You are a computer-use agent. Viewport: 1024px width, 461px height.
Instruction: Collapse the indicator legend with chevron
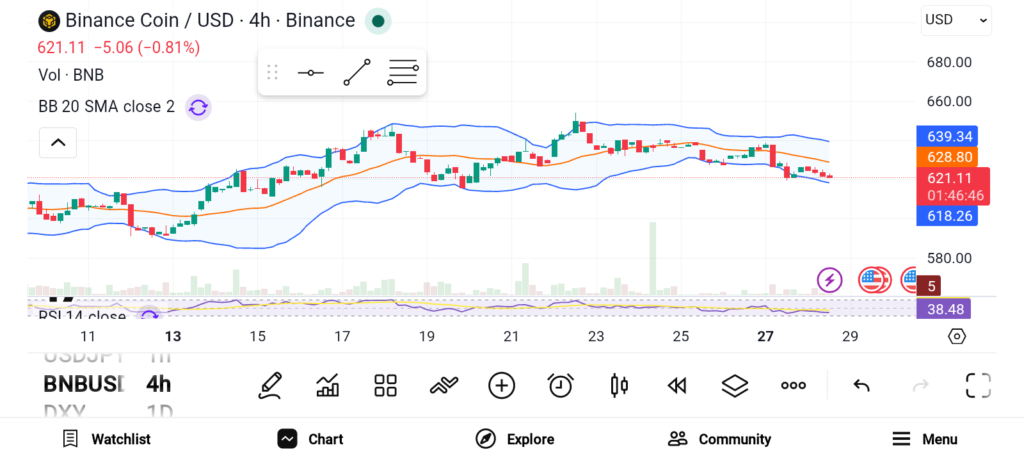58,143
